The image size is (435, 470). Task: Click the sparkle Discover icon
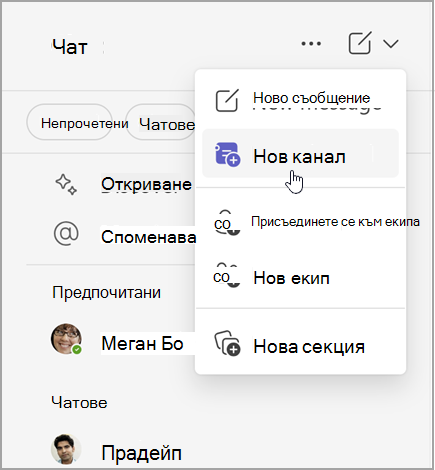point(66,184)
